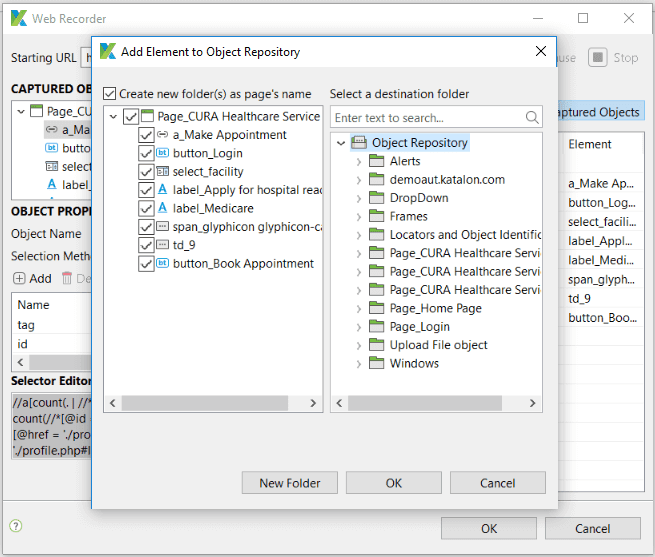Viewport: 655px width, 557px height.
Task: Uncheck the span_glyphicon checkbox
Action: click(x=146, y=226)
